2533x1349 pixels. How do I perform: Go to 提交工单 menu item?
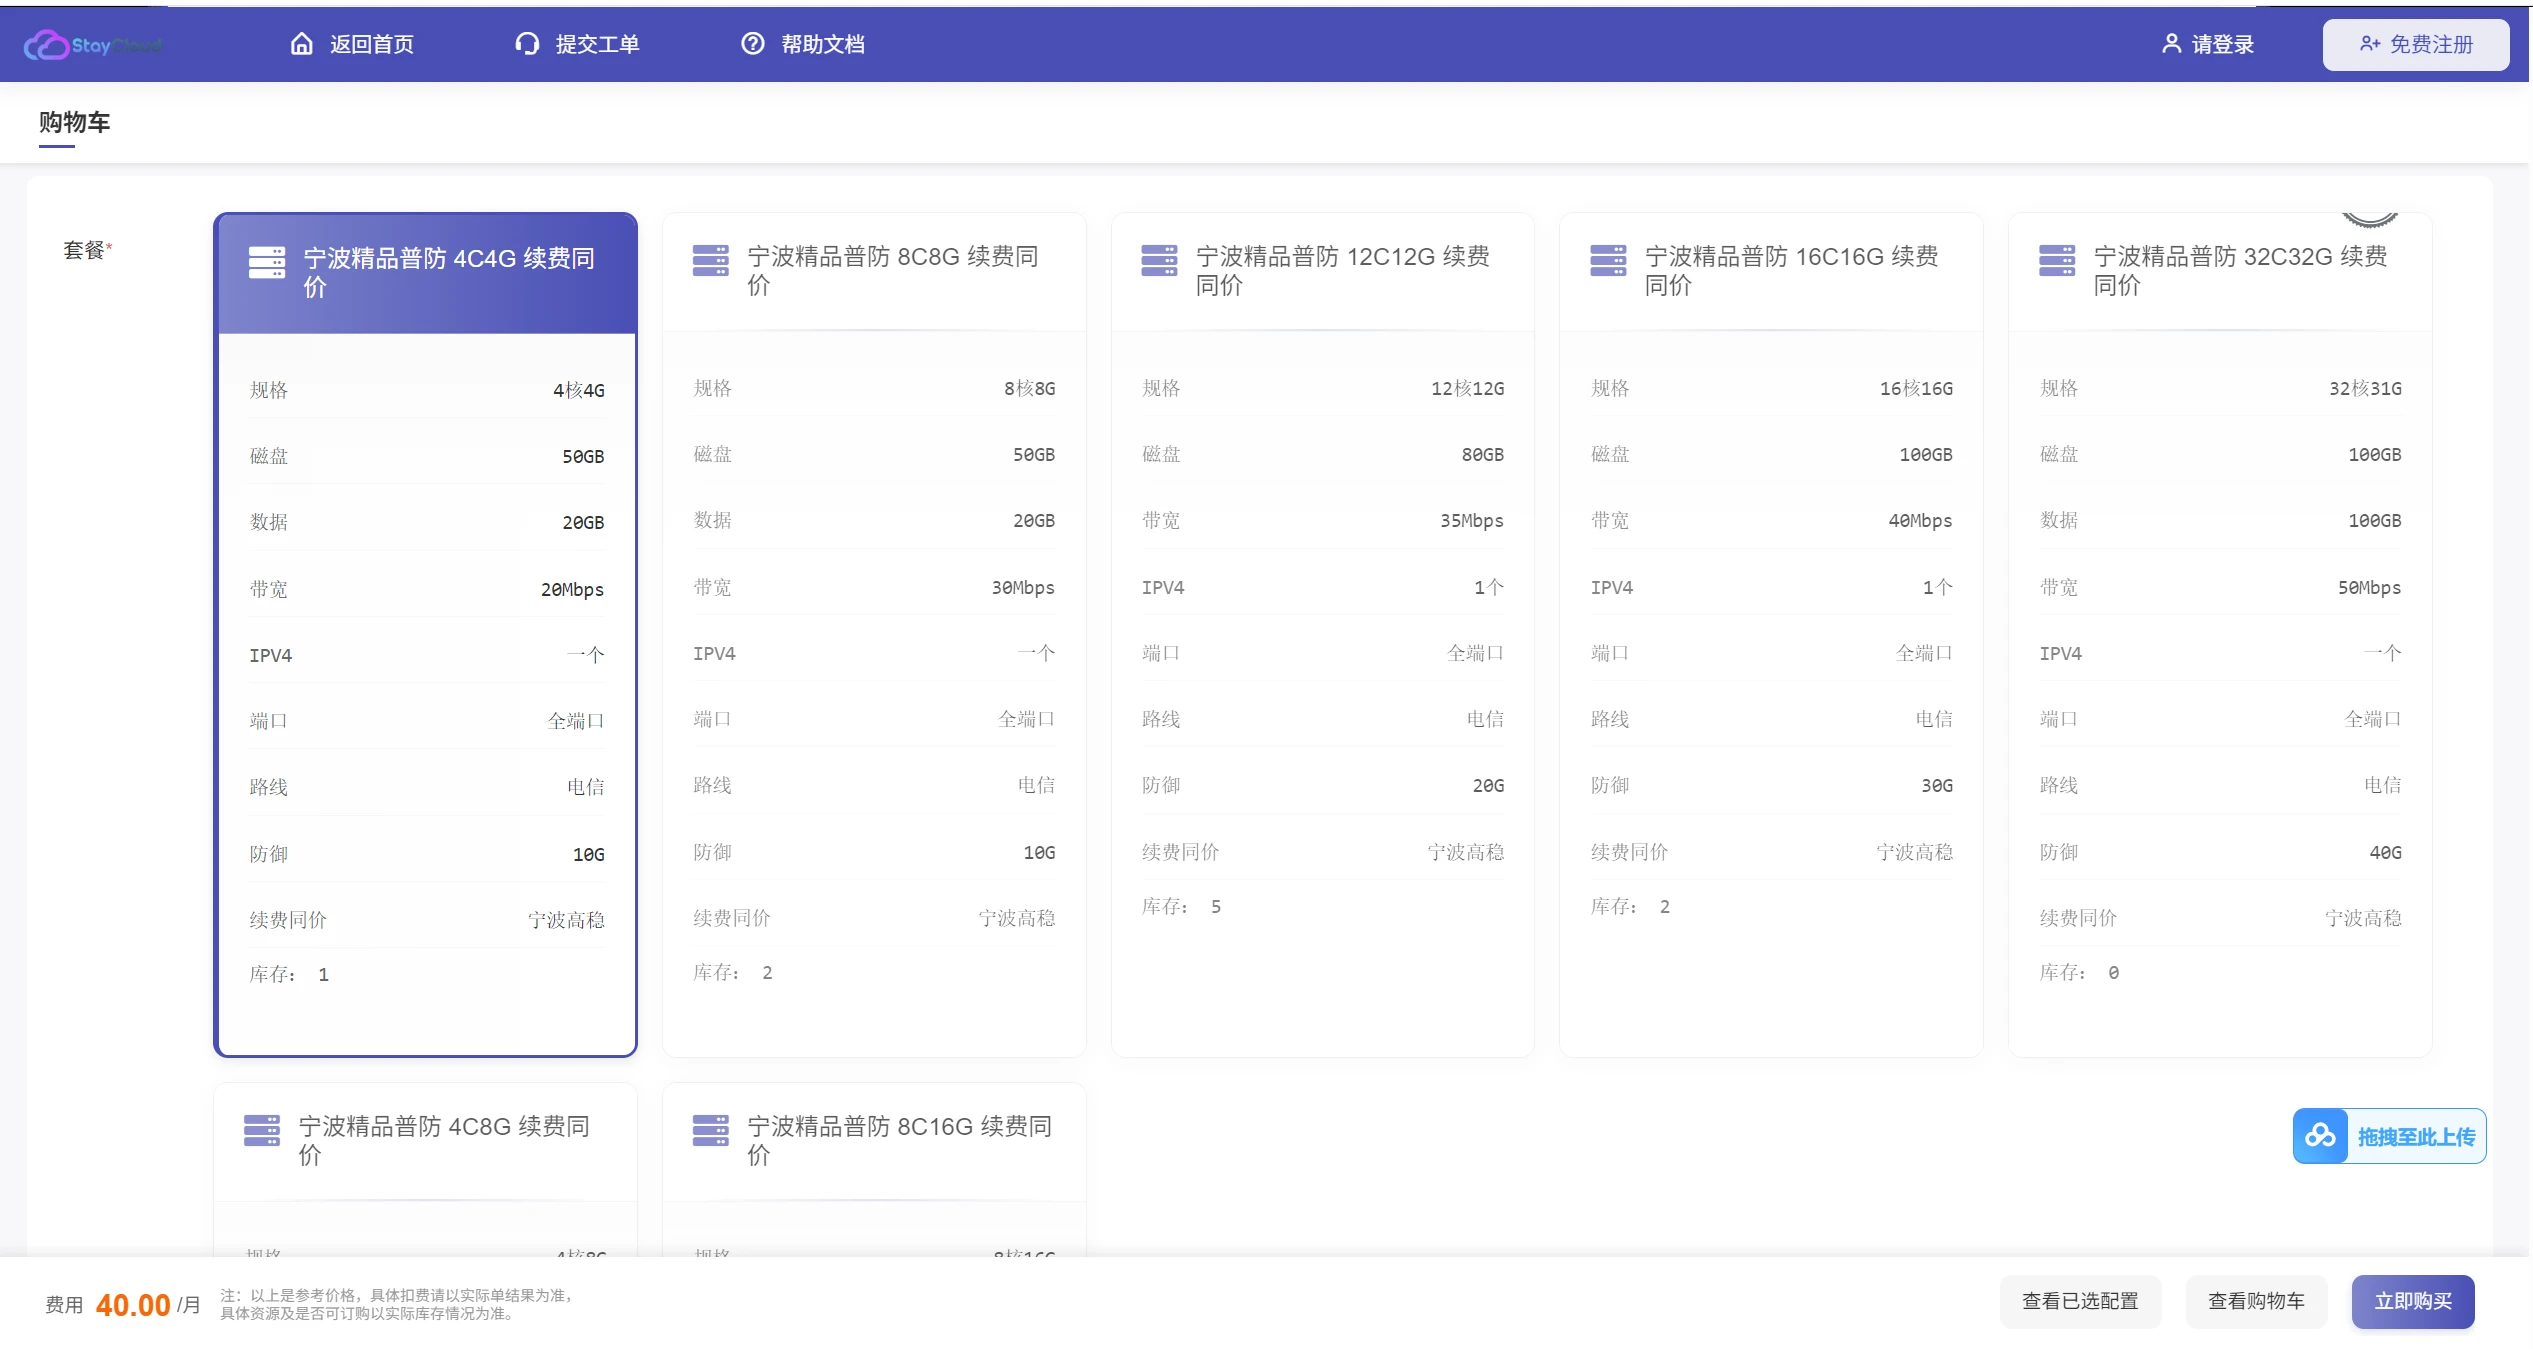597,44
